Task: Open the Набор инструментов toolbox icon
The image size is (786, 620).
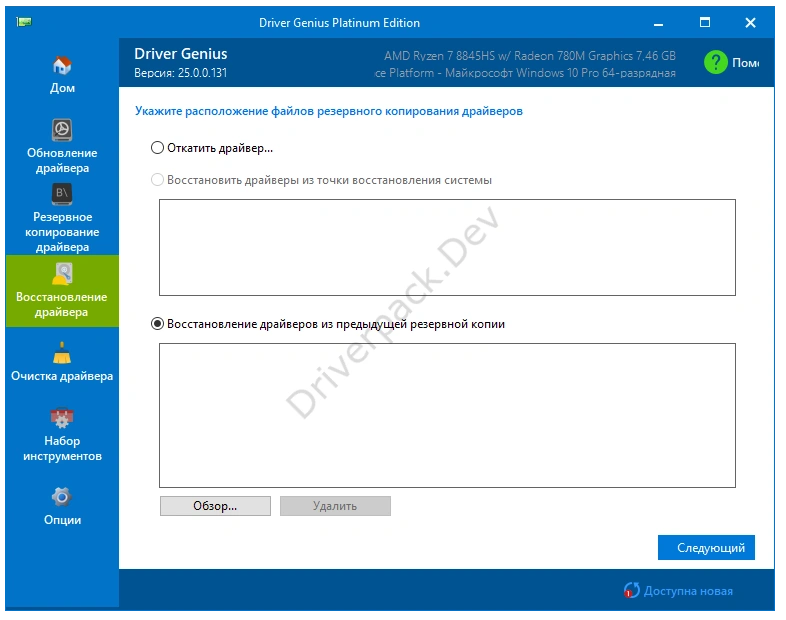Action: tap(62, 418)
